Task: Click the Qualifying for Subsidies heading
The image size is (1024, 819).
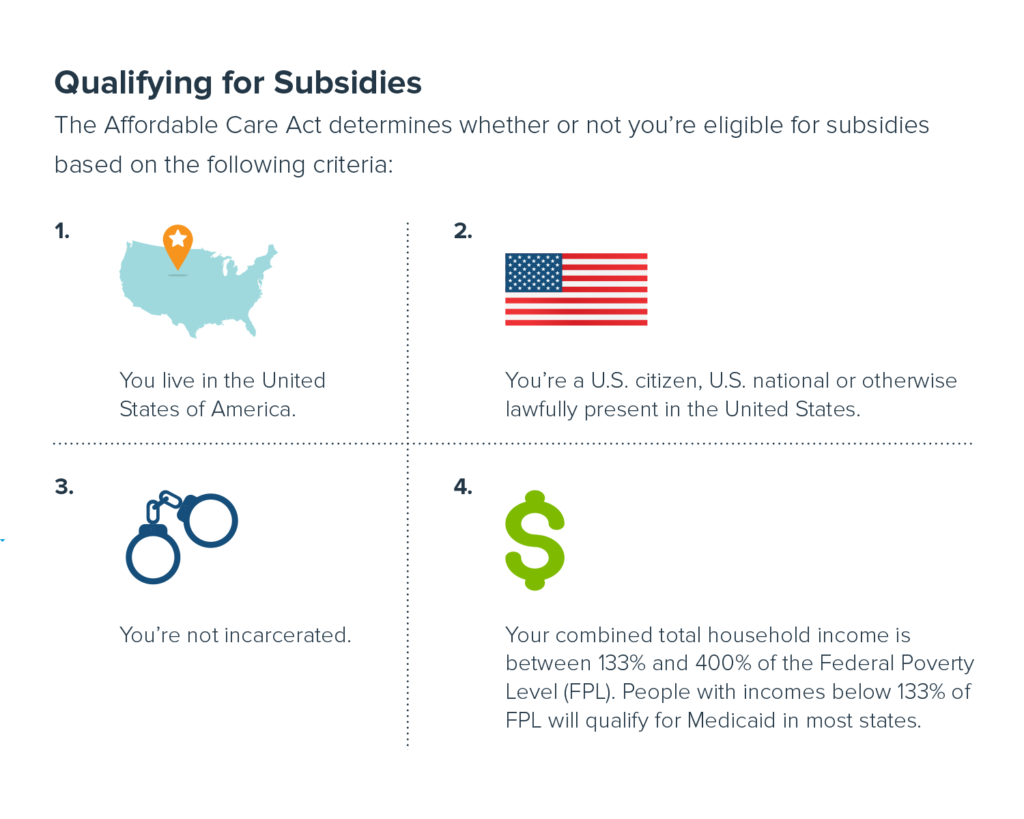Action: pyautogui.click(x=238, y=83)
